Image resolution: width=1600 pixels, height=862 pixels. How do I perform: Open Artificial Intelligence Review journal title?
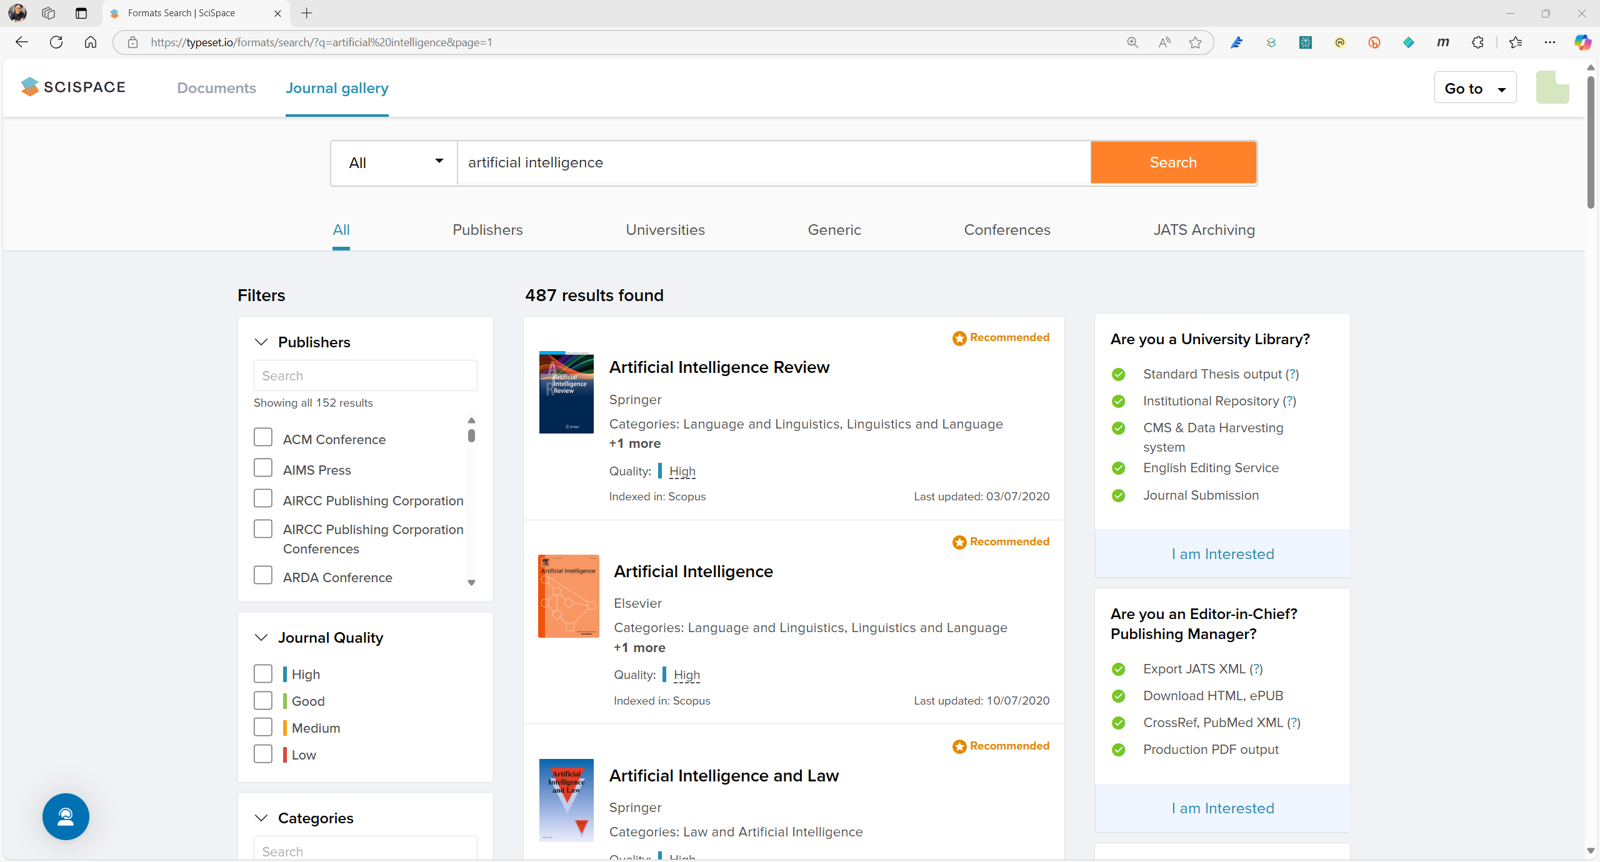coord(719,367)
